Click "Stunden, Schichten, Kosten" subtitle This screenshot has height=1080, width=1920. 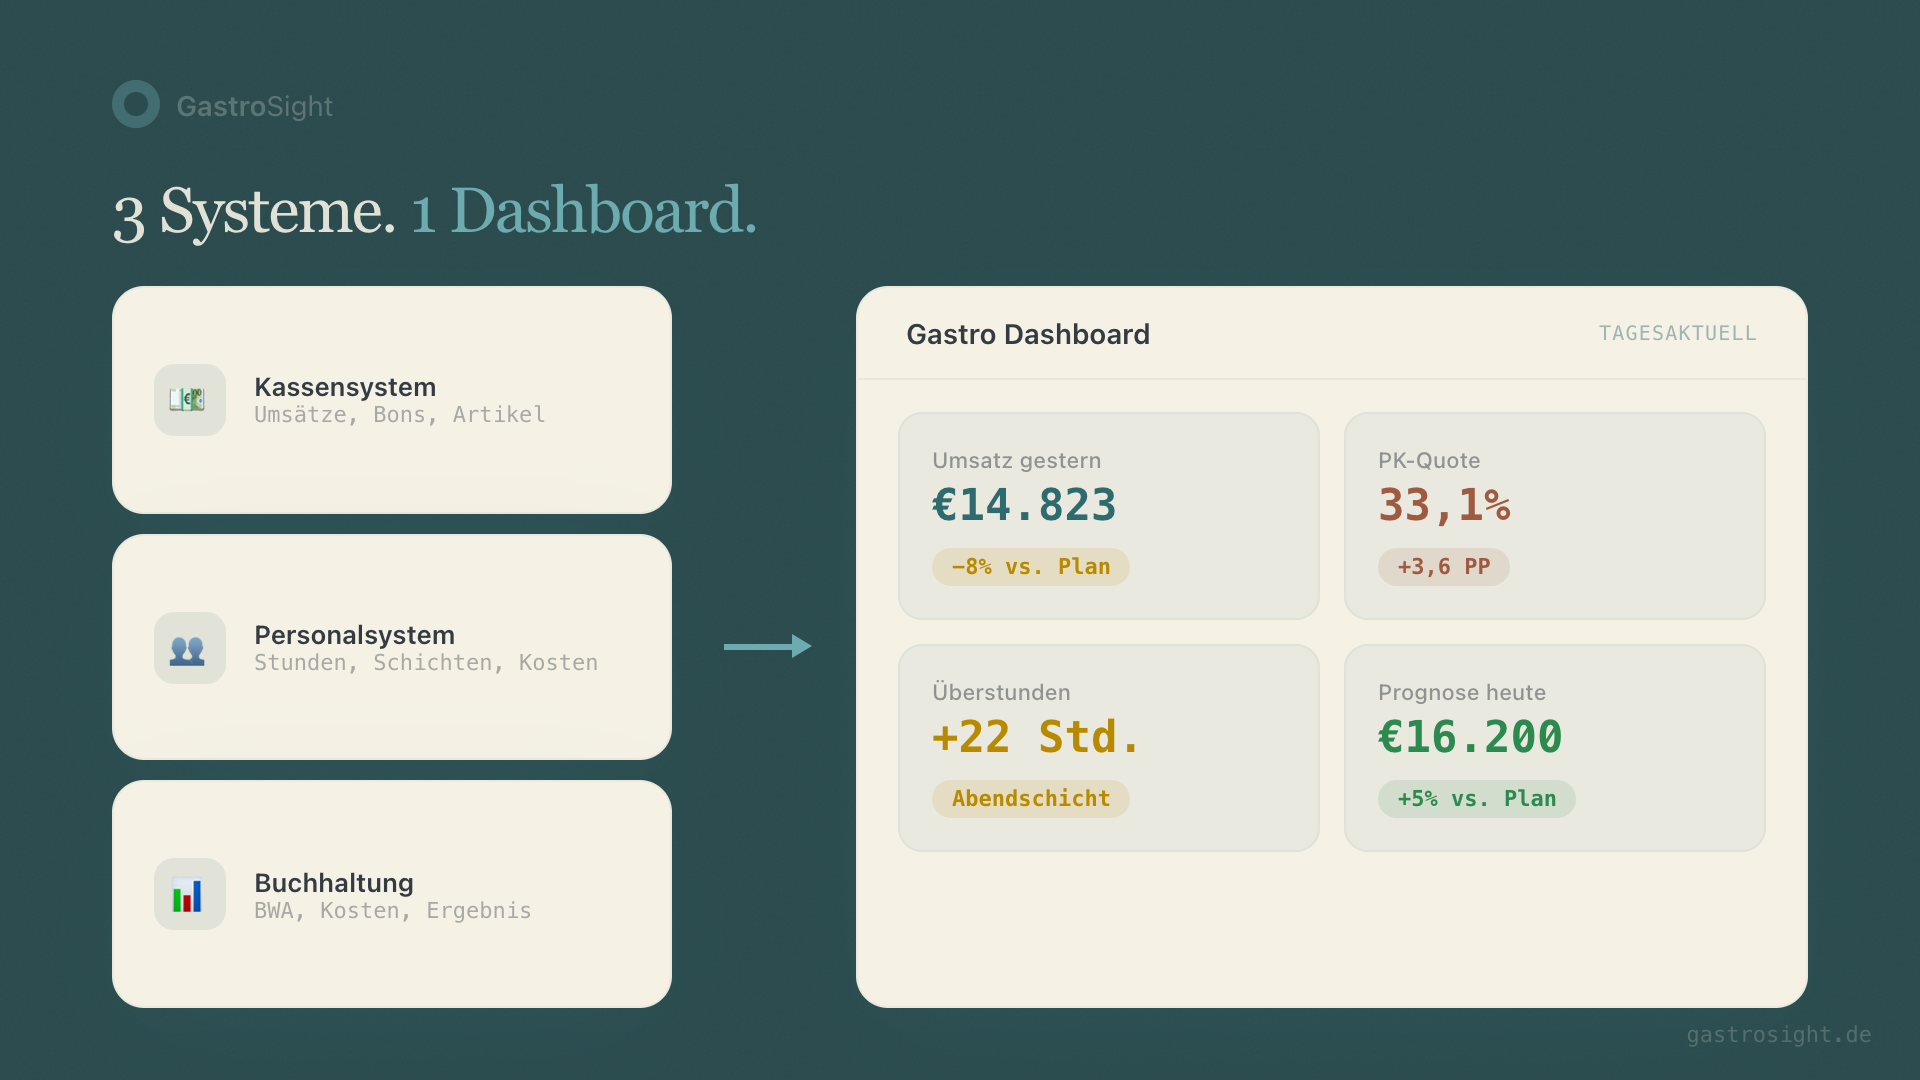coord(426,663)
